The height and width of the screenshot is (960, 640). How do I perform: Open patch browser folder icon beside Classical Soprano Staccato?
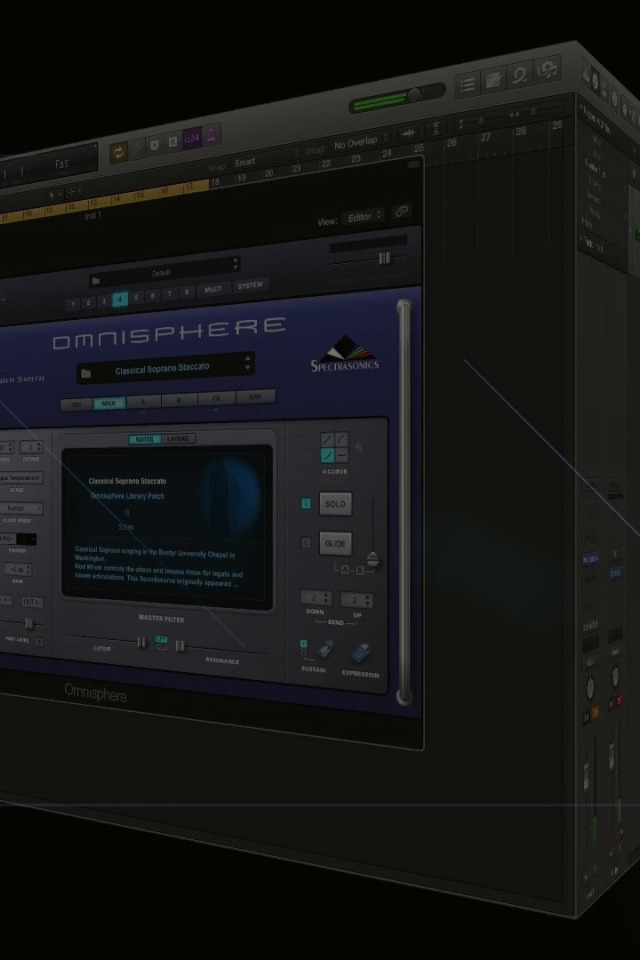[x=86, y=373]
